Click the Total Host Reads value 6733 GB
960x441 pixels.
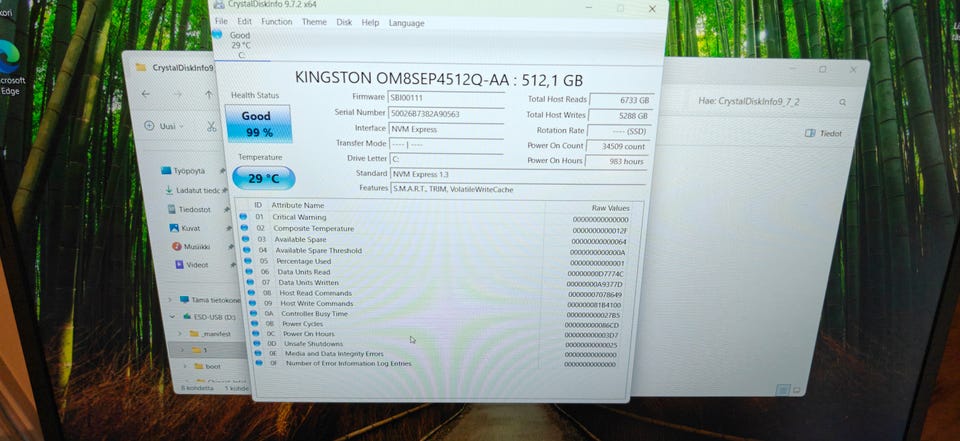pyautogui.click(x=620, y=100)
